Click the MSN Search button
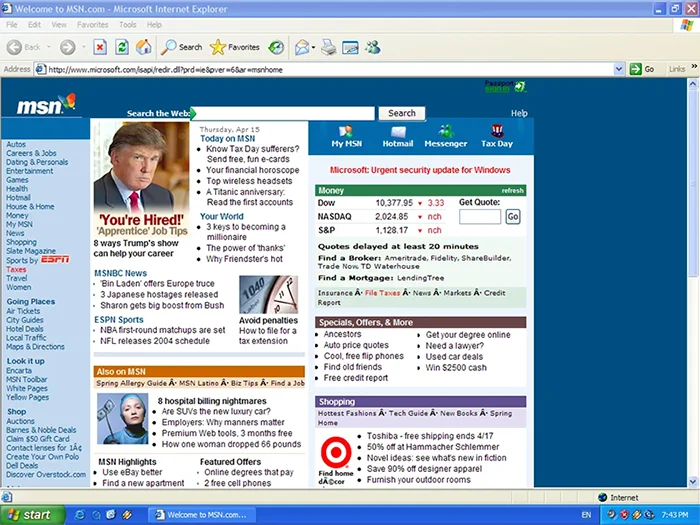700x525 pixels. pyautogui.click(x=402, y=113)
